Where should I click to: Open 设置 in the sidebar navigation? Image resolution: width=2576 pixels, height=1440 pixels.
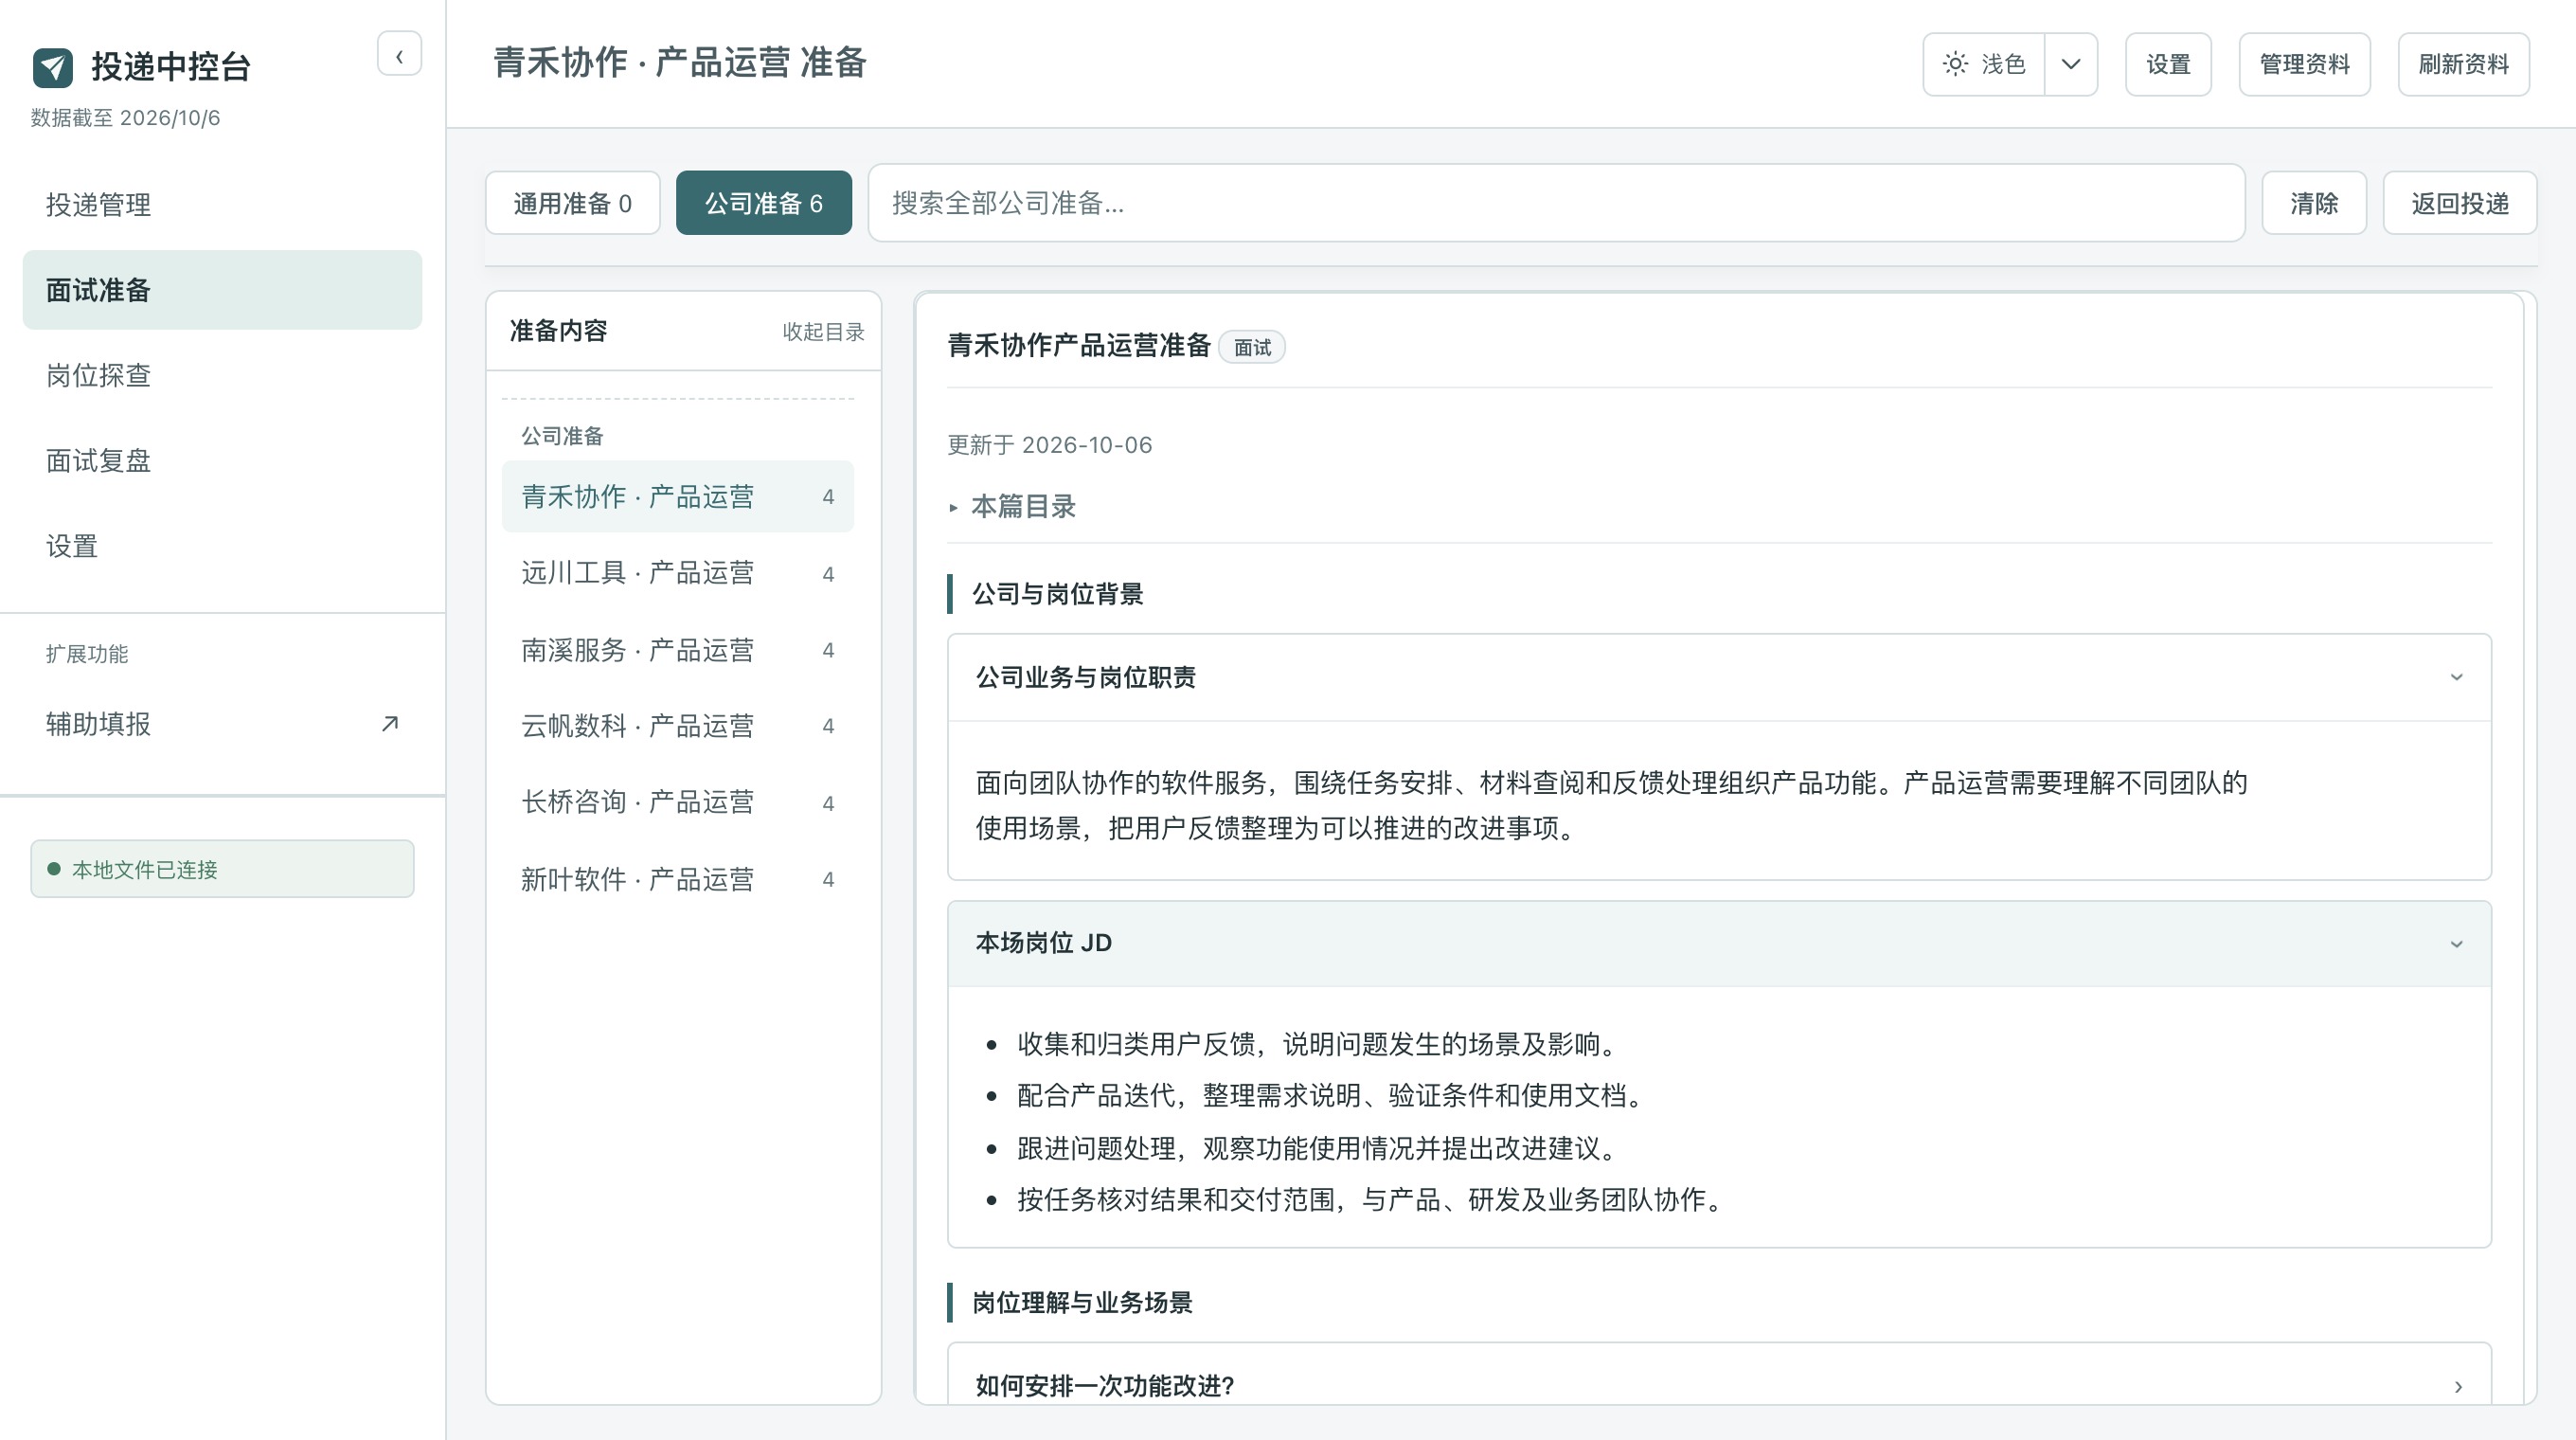pyautogui.click(x=222, y=546)
